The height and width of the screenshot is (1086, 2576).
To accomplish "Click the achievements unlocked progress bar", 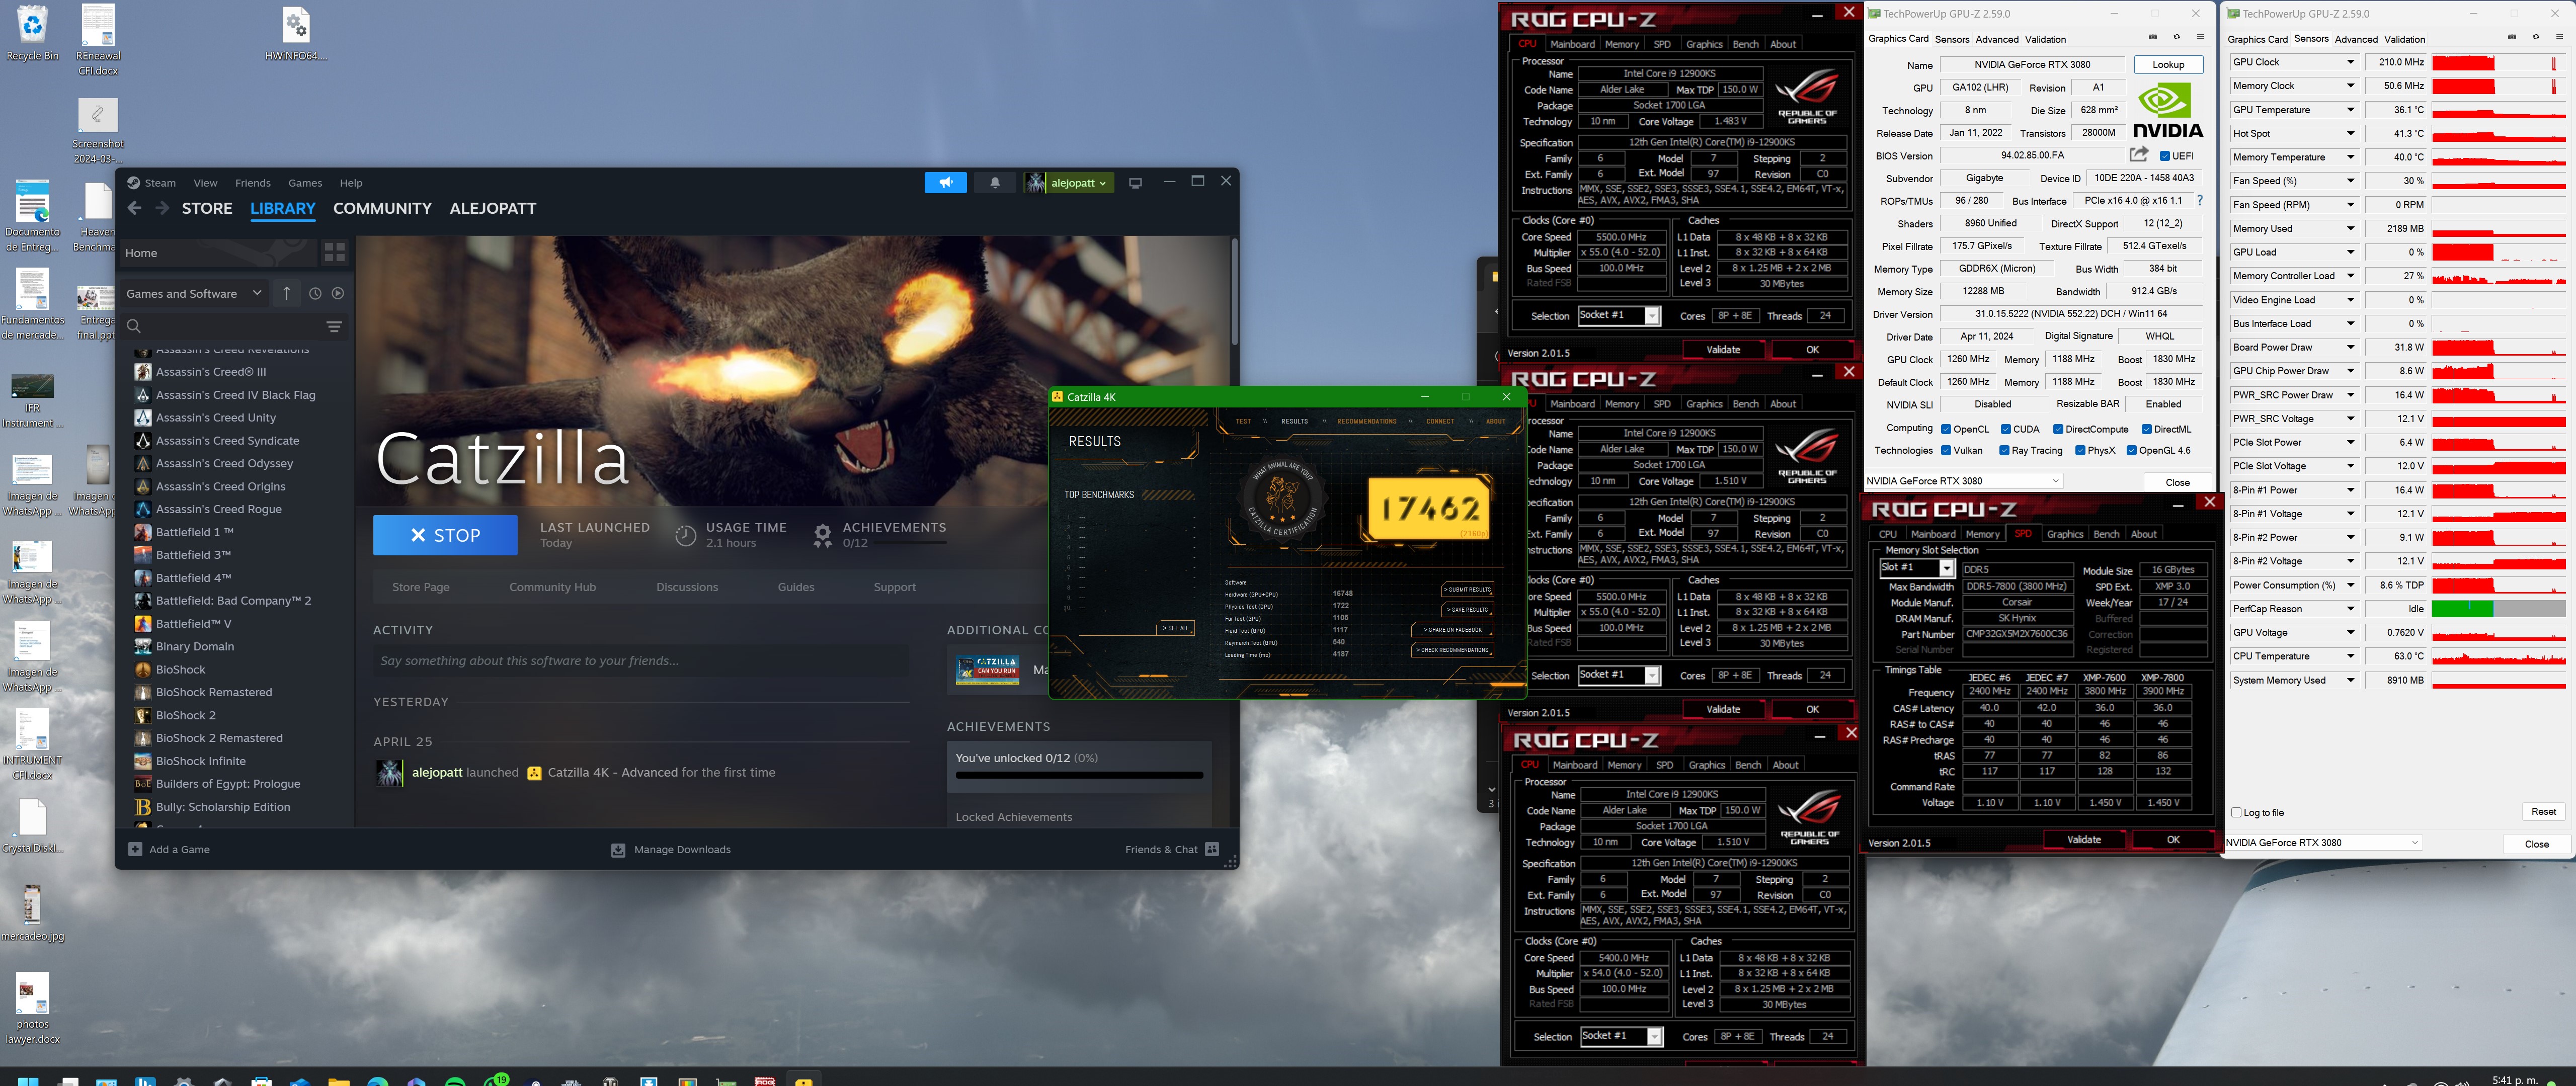I will coord(1079,775).
